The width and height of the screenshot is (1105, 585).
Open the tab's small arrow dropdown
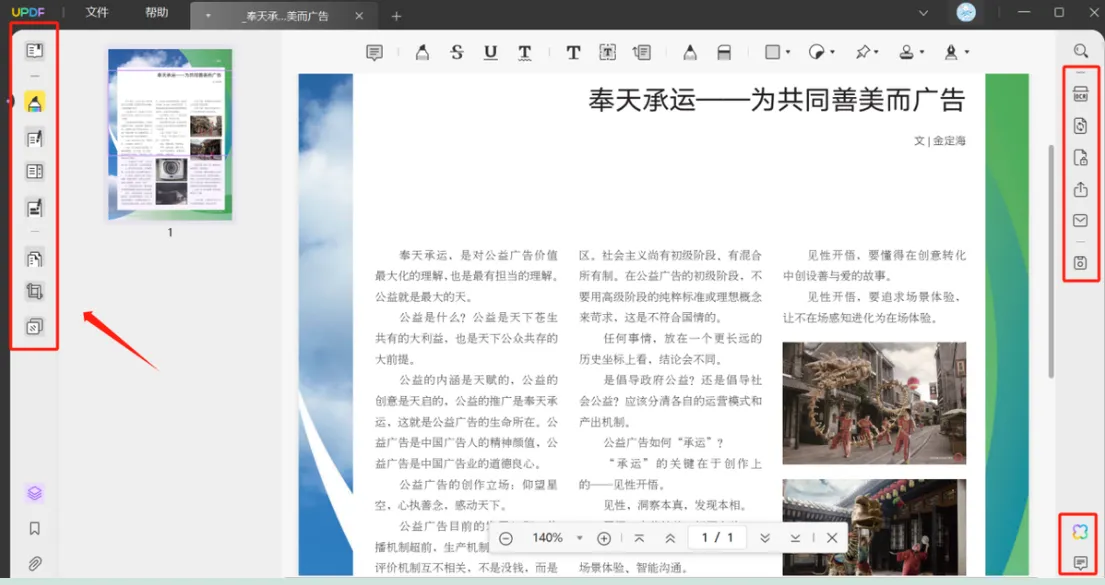click(208, 16)
